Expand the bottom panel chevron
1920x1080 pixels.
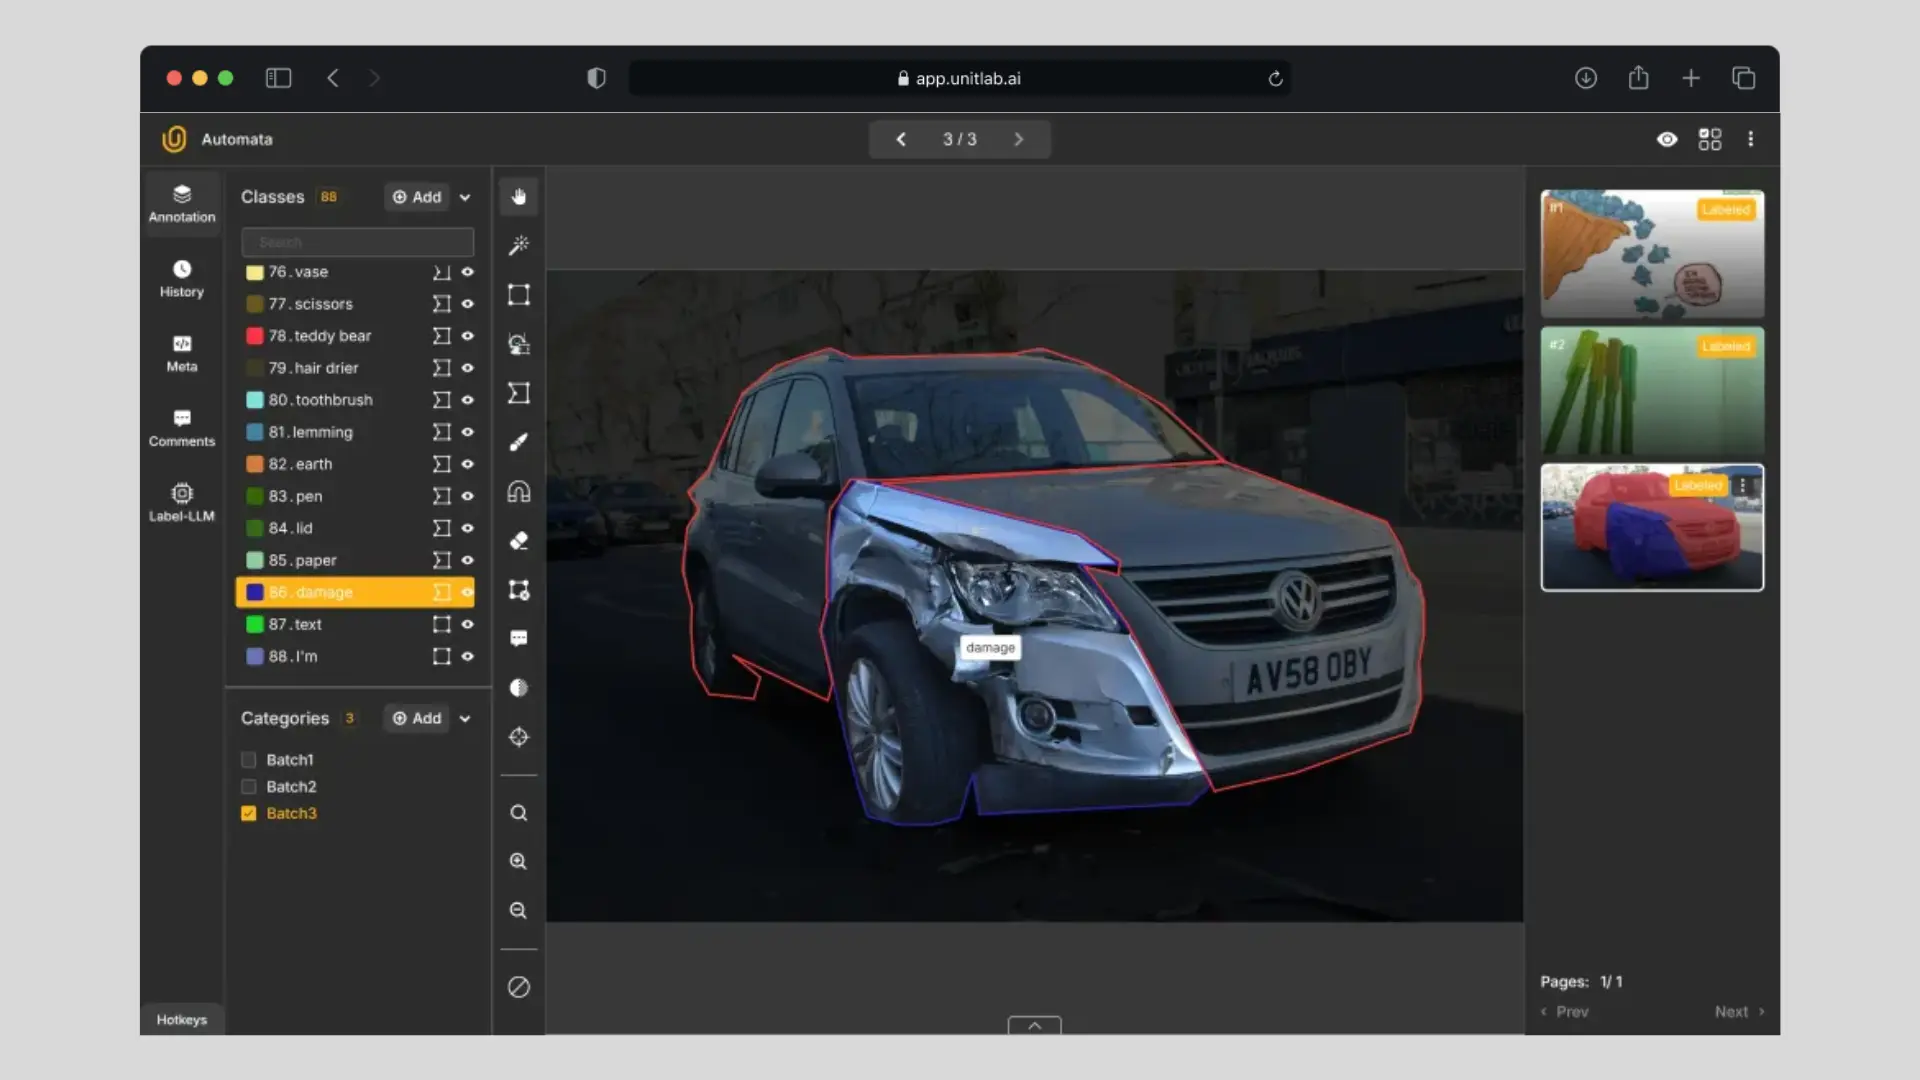1034,1025
